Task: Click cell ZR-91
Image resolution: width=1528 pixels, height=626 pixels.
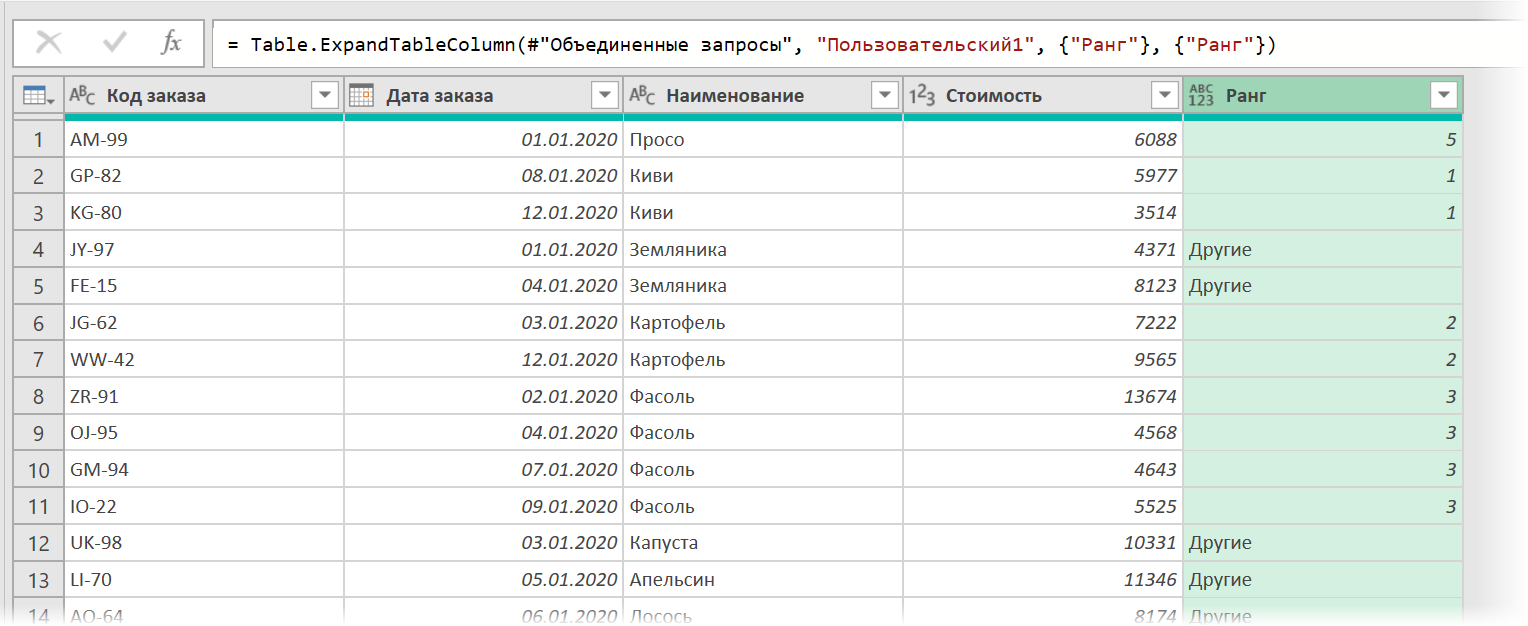Action: (204, 396)
